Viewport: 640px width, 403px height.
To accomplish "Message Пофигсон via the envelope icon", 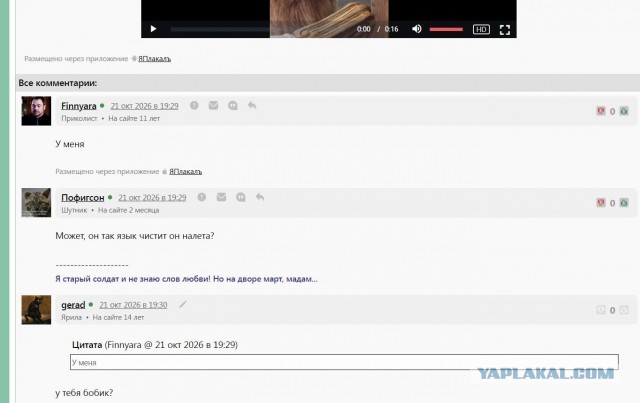I will pyautogui.click(x=221, y=197).
